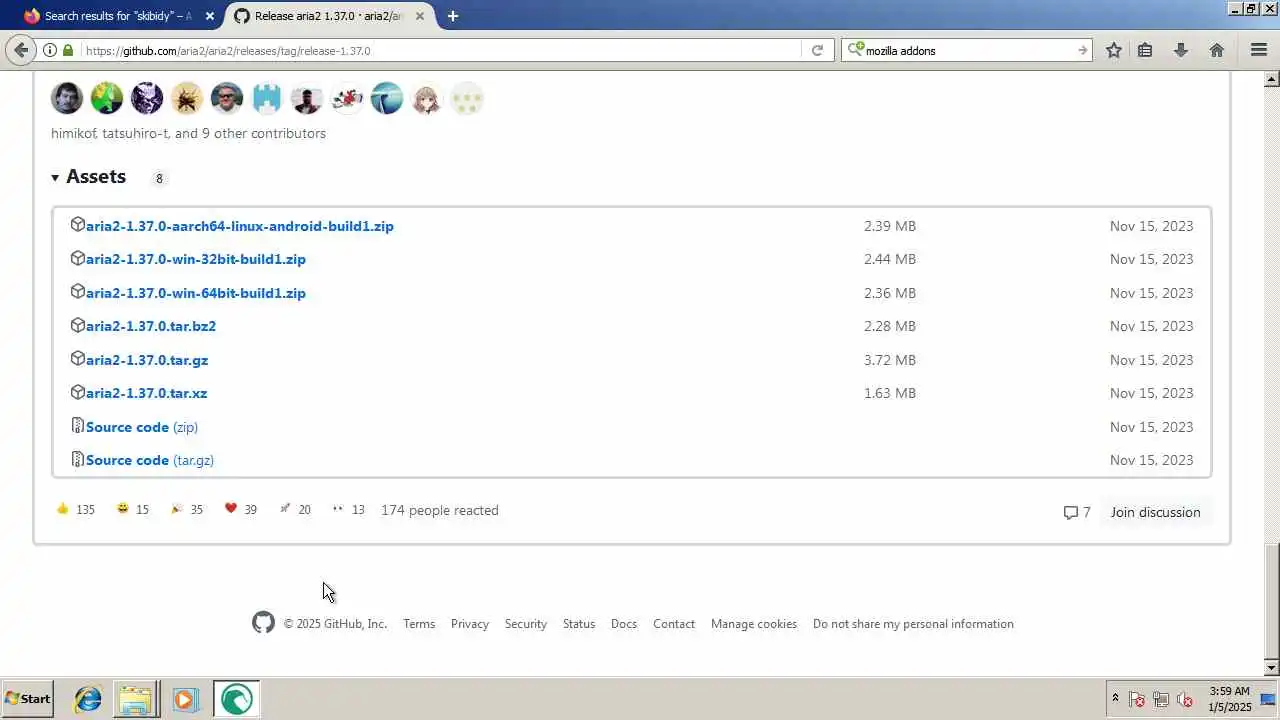React with thumbs up emoji 135
1280x720 pixels.
tap(76, 510)
